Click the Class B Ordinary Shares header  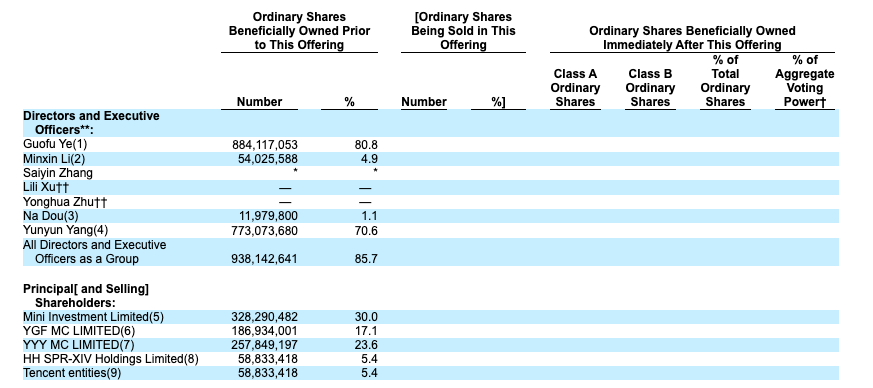650,88
